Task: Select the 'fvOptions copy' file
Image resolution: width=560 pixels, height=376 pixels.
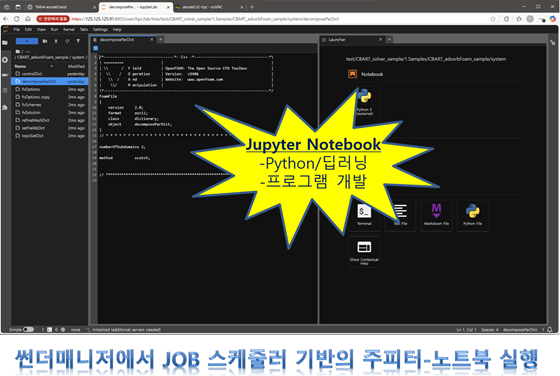Action: (49, 97)
